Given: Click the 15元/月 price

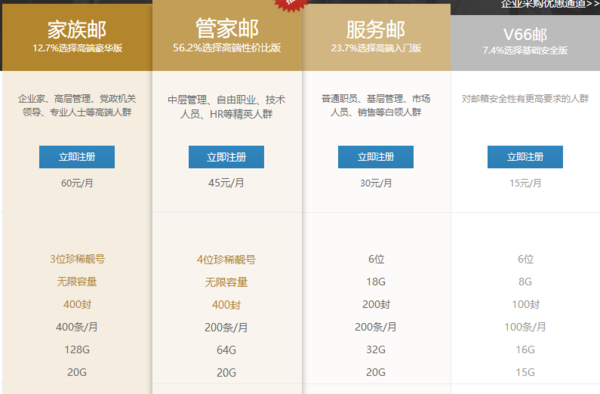Looking at the screenshot, I should (525, 183).
